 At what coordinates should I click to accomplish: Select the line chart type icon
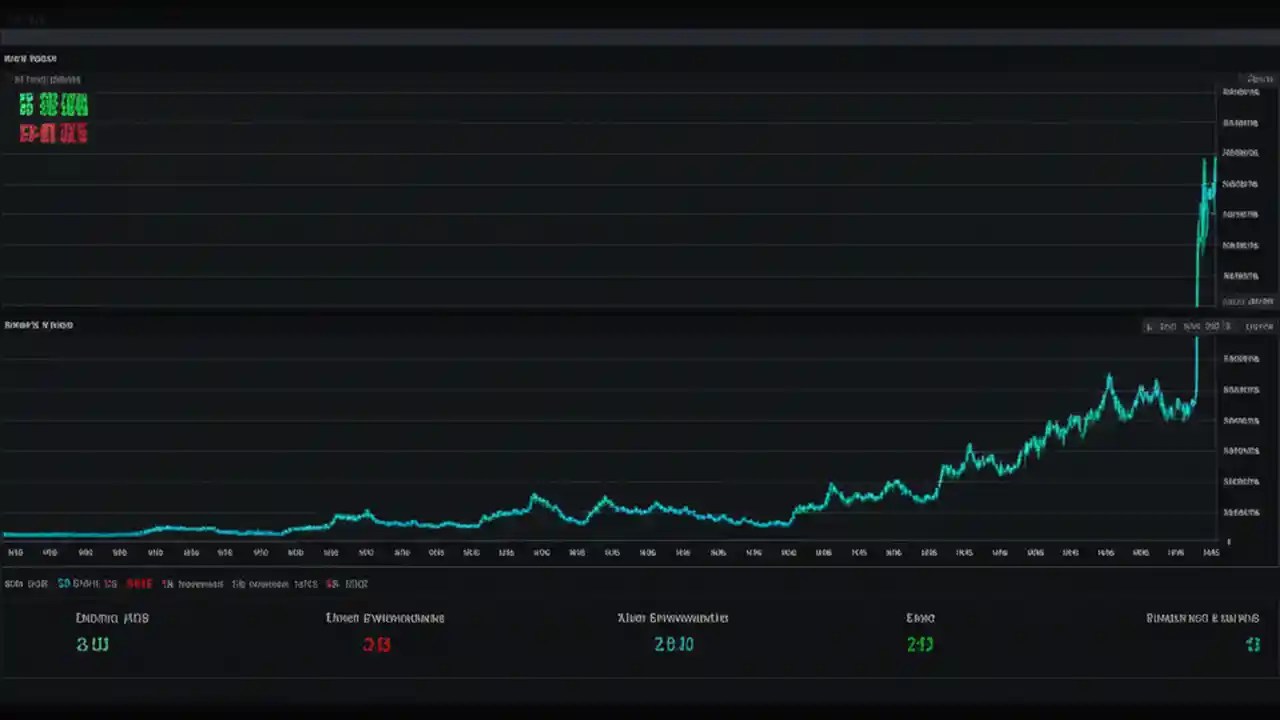pos(1170,326)
